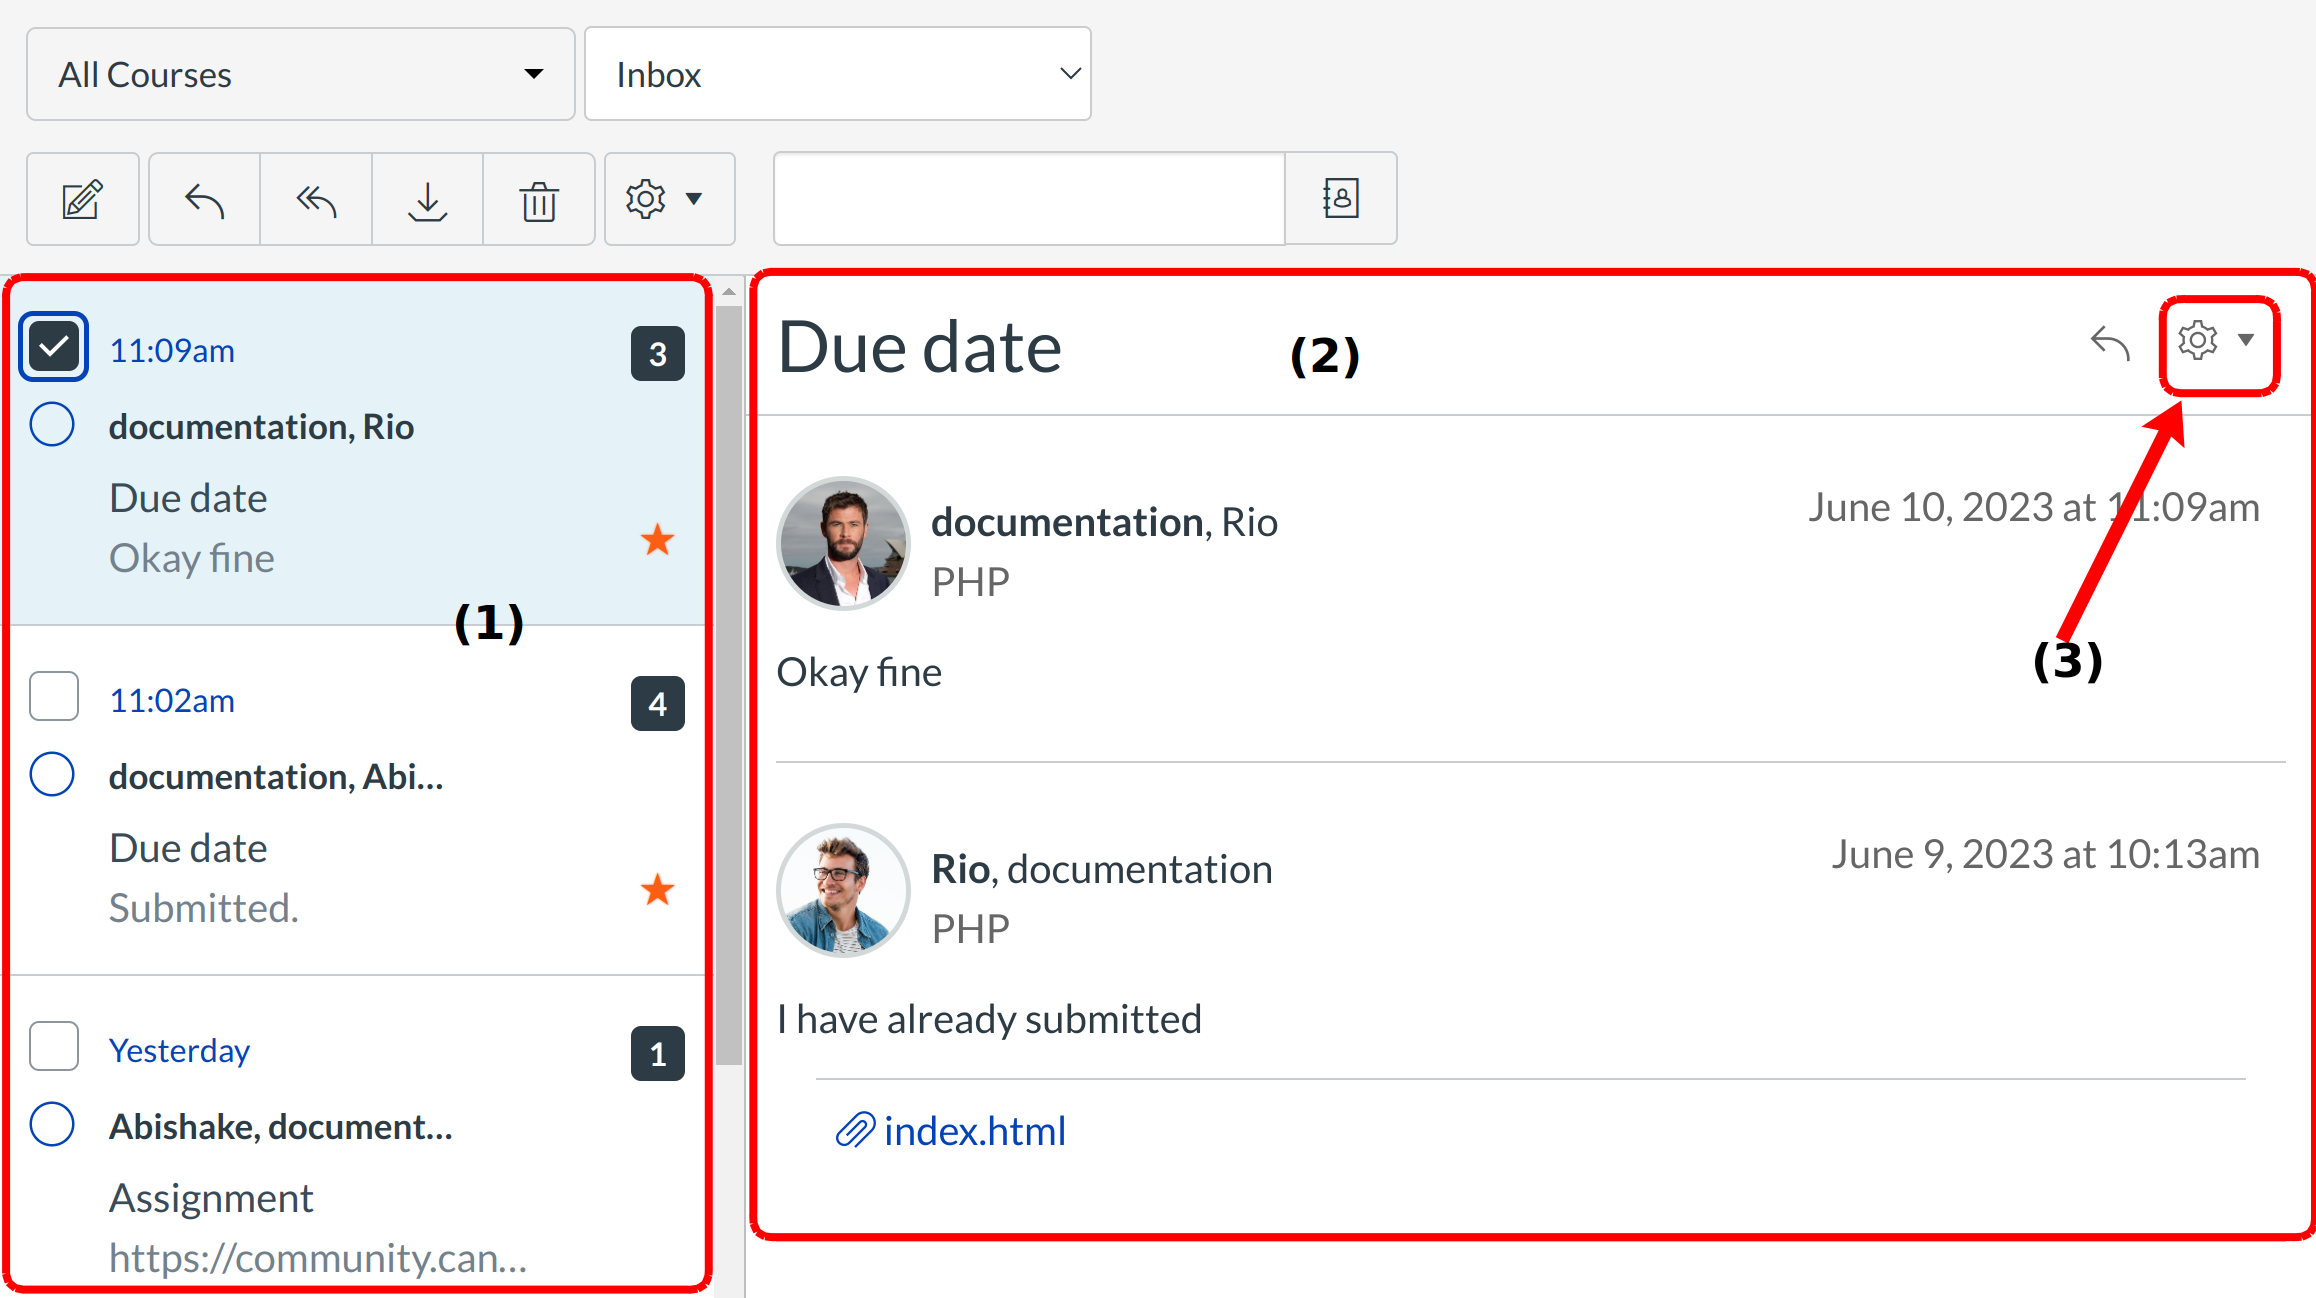2316x1298 pixels.
Task: Click the compose new message icon
Action: (x=82, y=199)
